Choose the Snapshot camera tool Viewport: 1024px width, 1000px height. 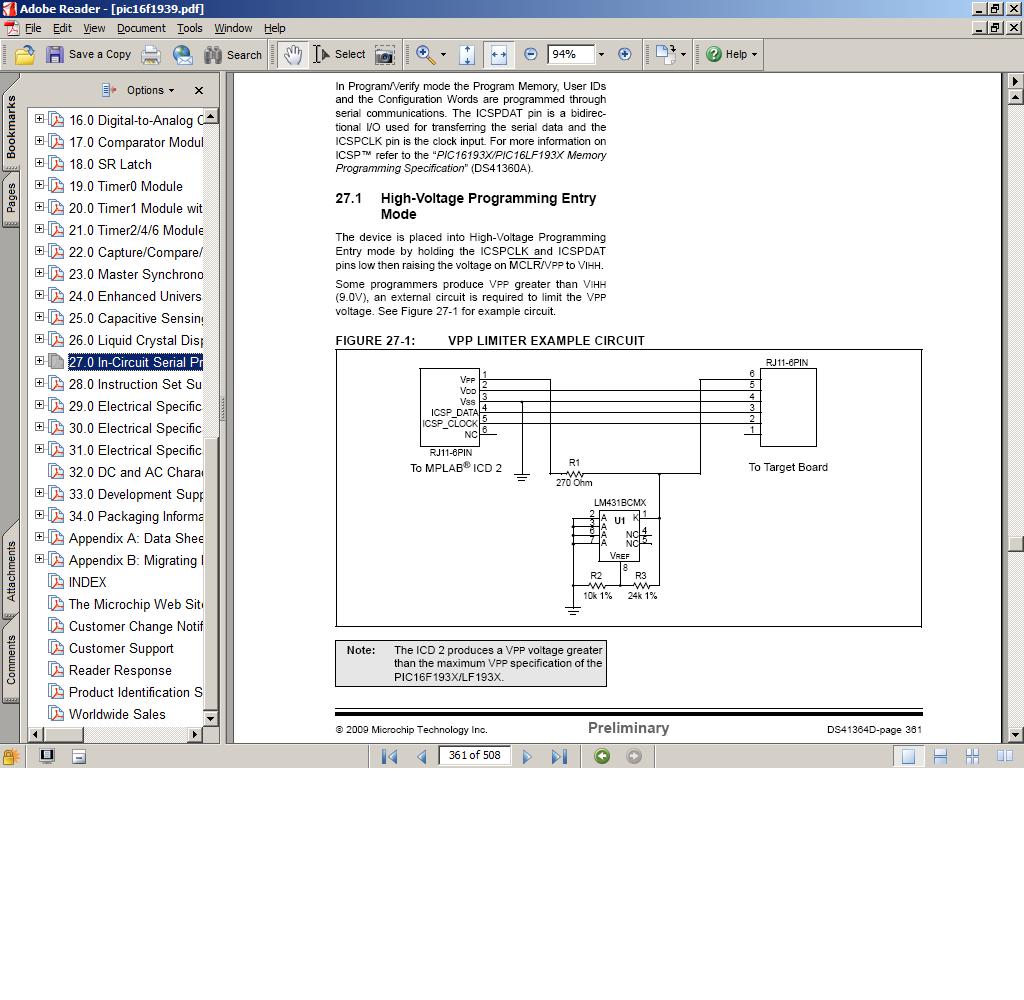385,55
